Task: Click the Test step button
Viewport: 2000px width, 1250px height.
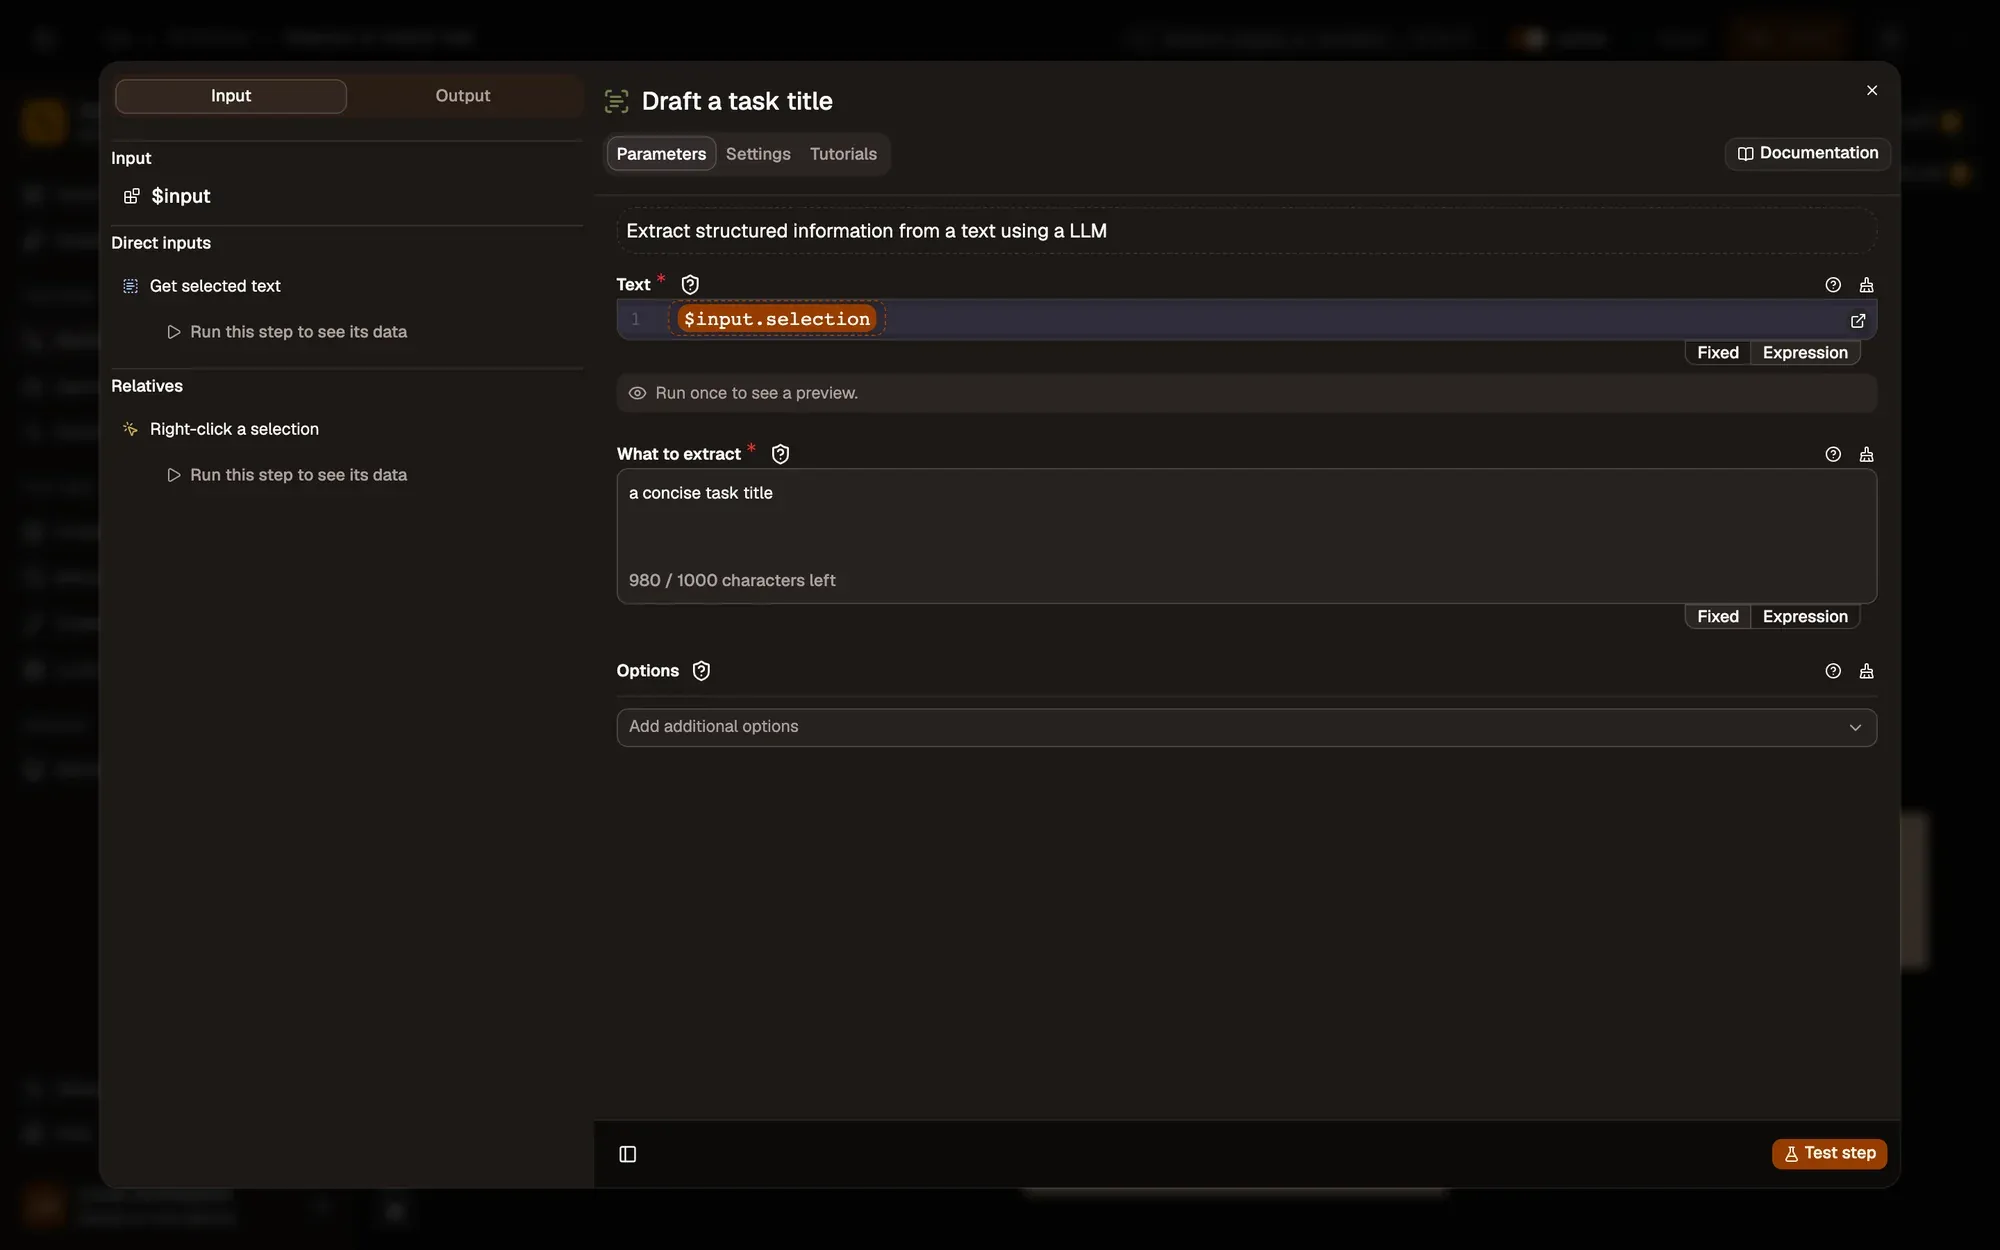Action: (1830, 1153)
